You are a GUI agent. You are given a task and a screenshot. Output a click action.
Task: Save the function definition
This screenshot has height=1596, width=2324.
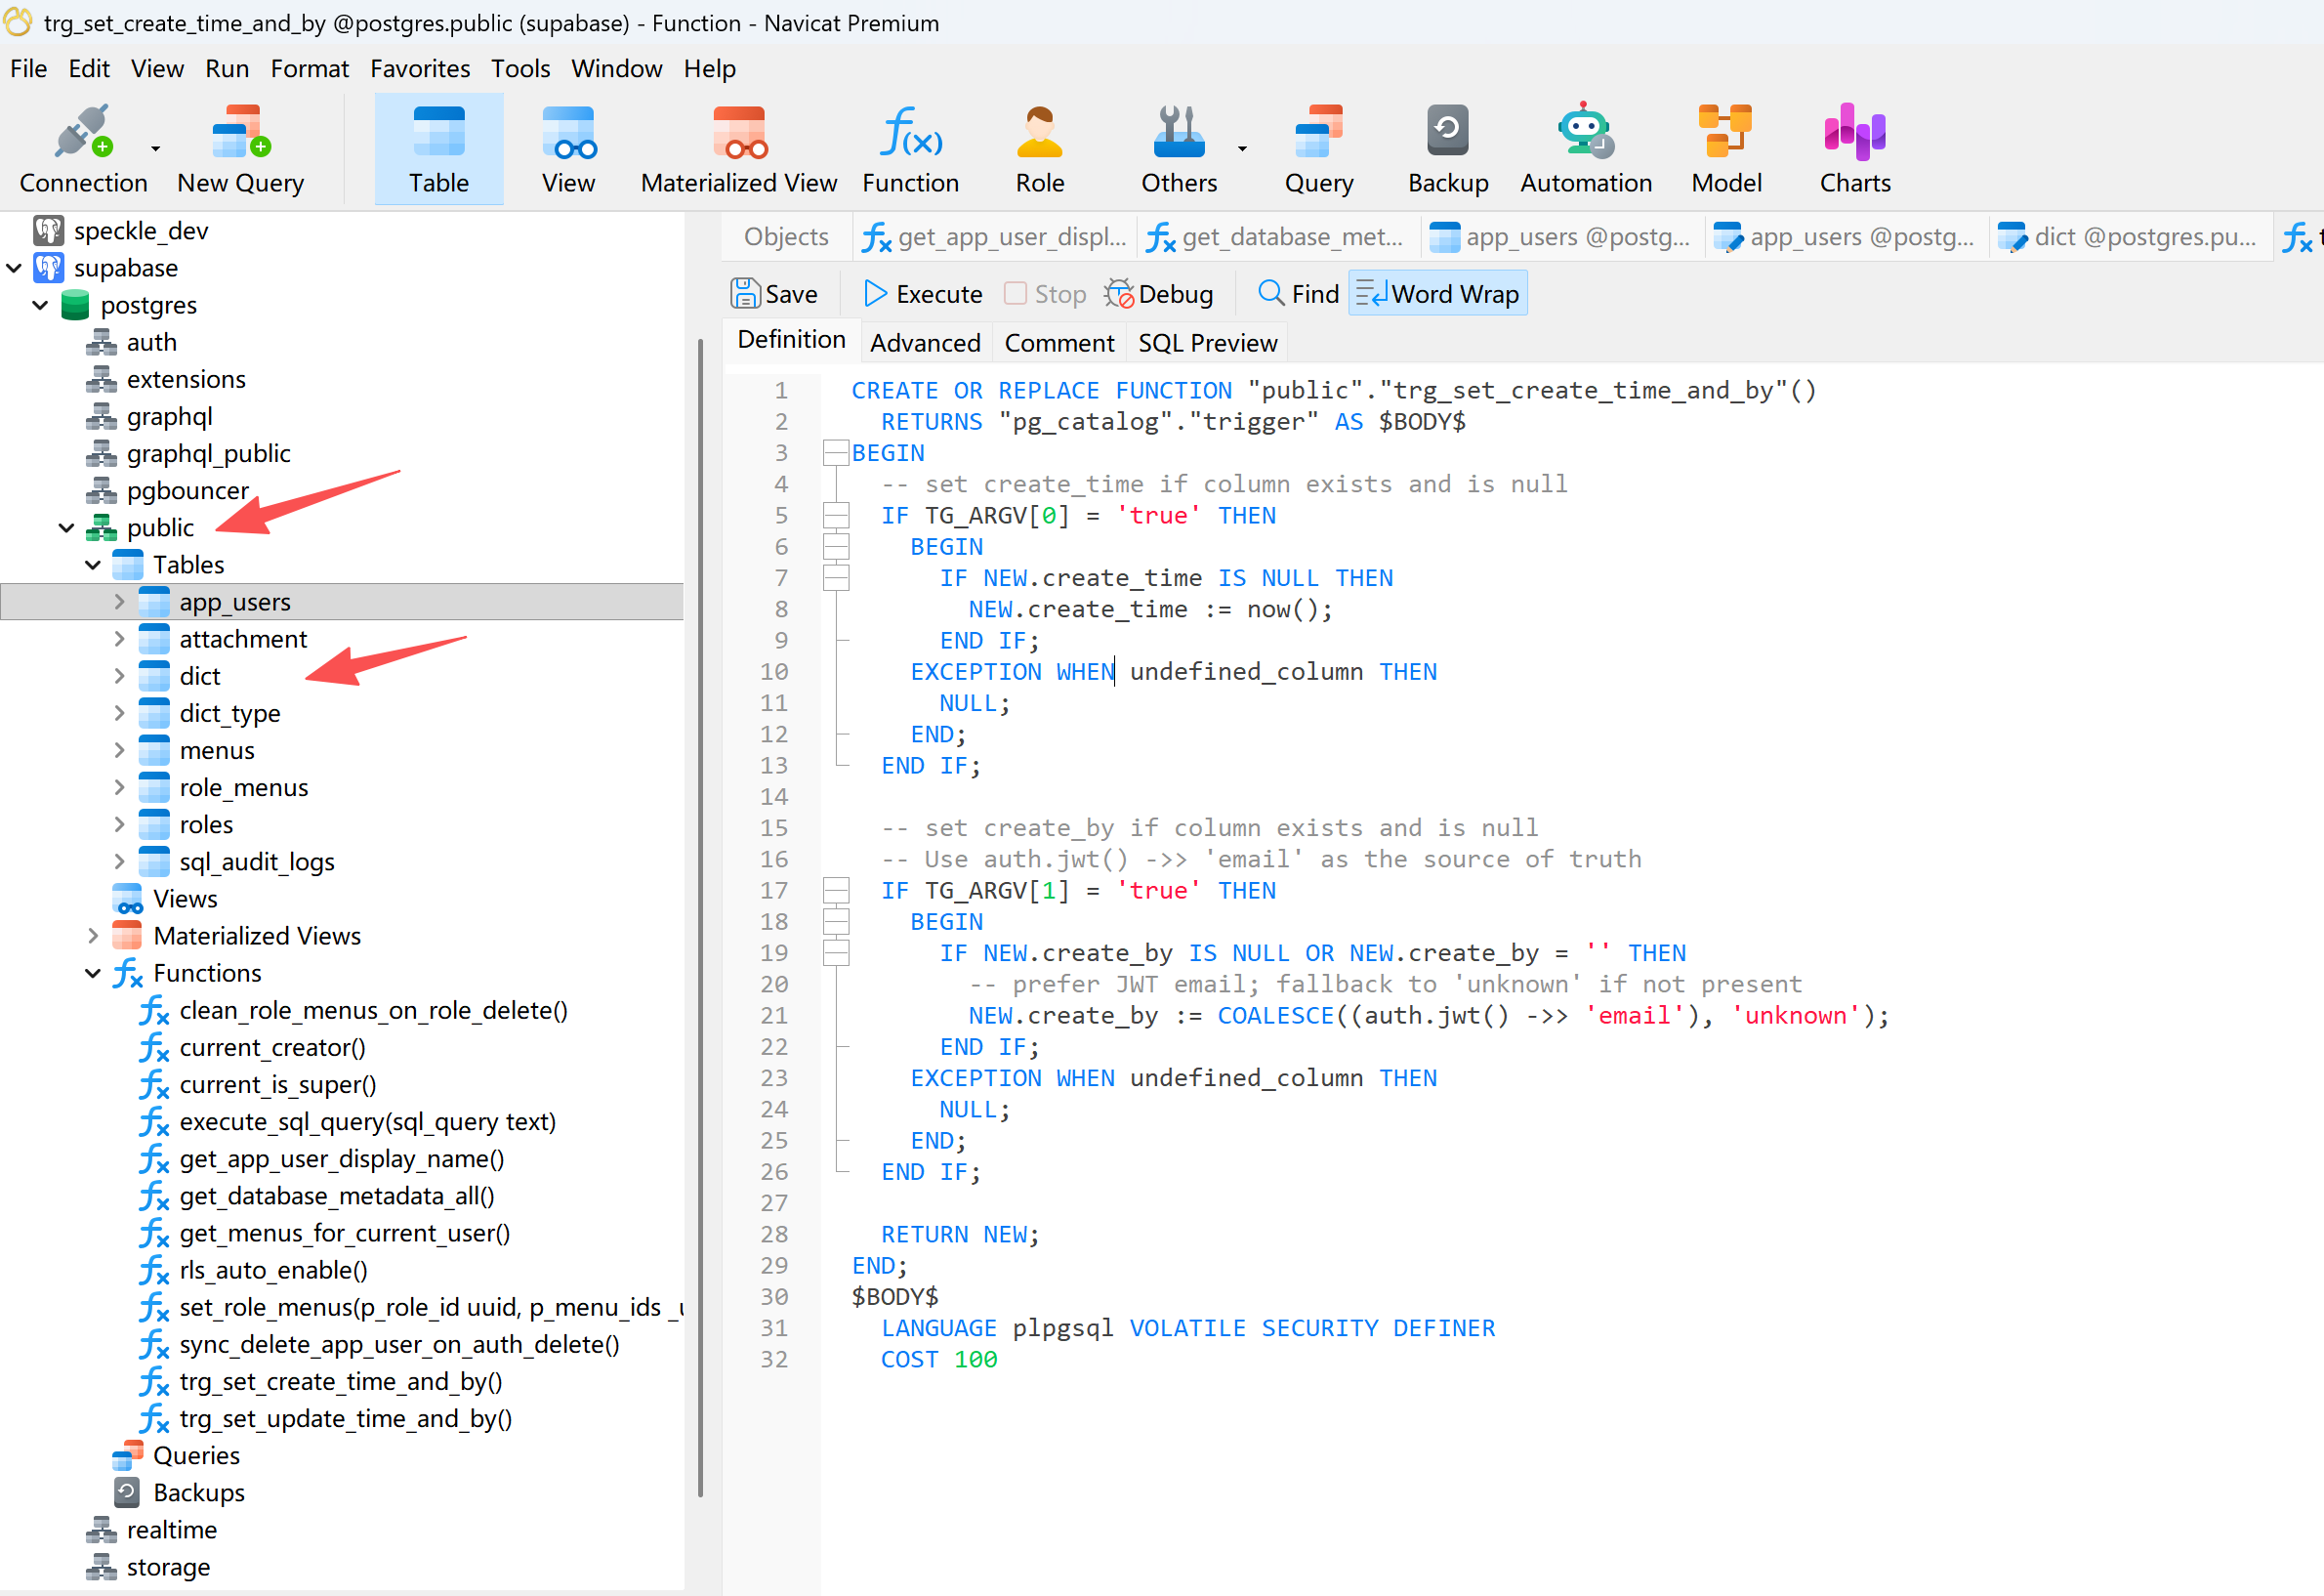click(777, 293)
